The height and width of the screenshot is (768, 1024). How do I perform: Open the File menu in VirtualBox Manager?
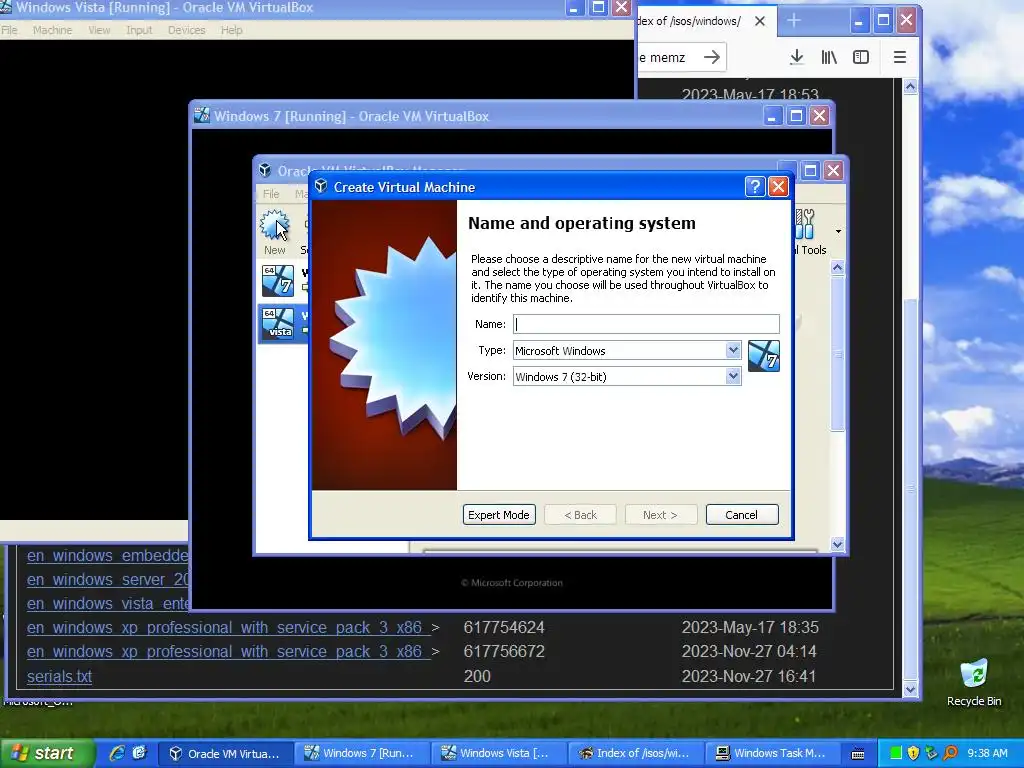tap(271, 194)
